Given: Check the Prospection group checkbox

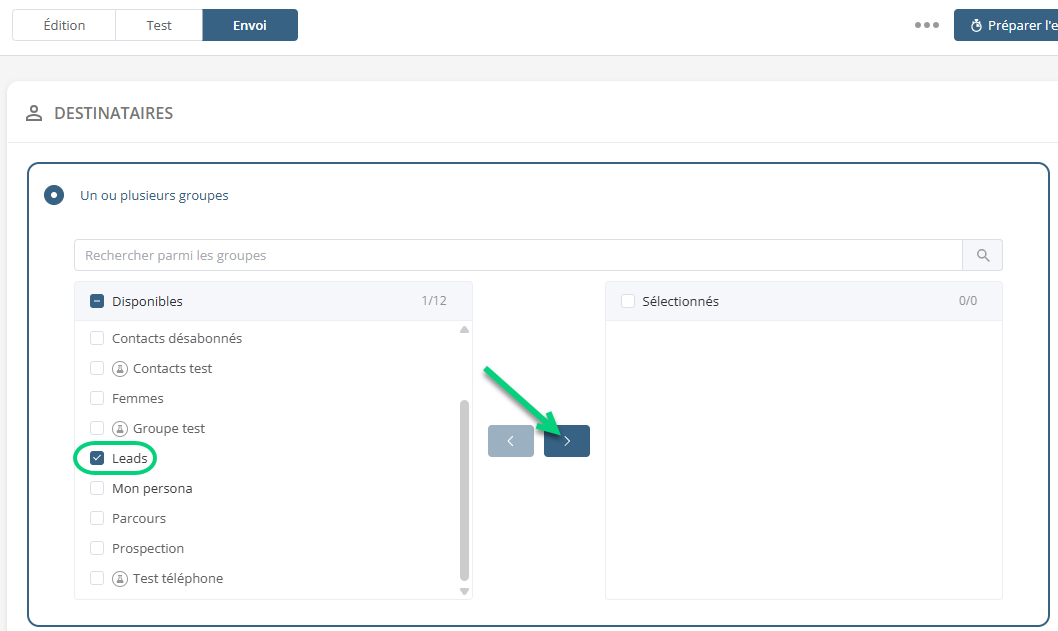Looking at the screenshot, I should pos(97,548).
